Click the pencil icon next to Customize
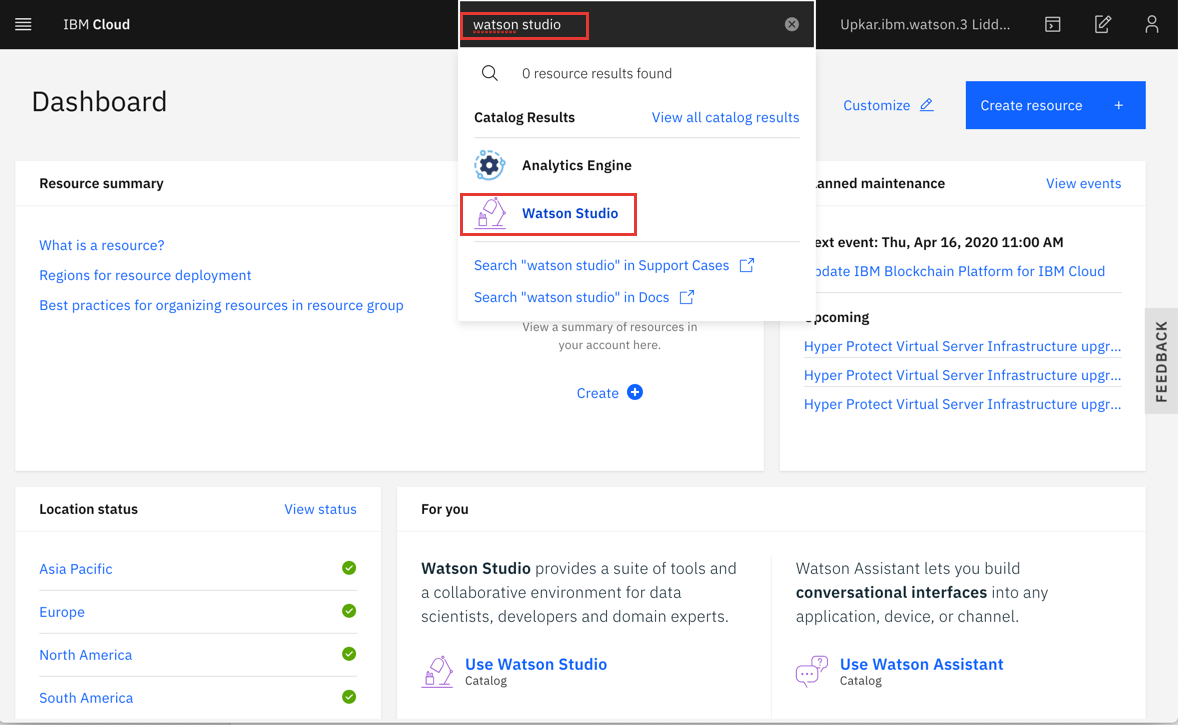Screen dimensions: 1178x725 tap(927, 104)
